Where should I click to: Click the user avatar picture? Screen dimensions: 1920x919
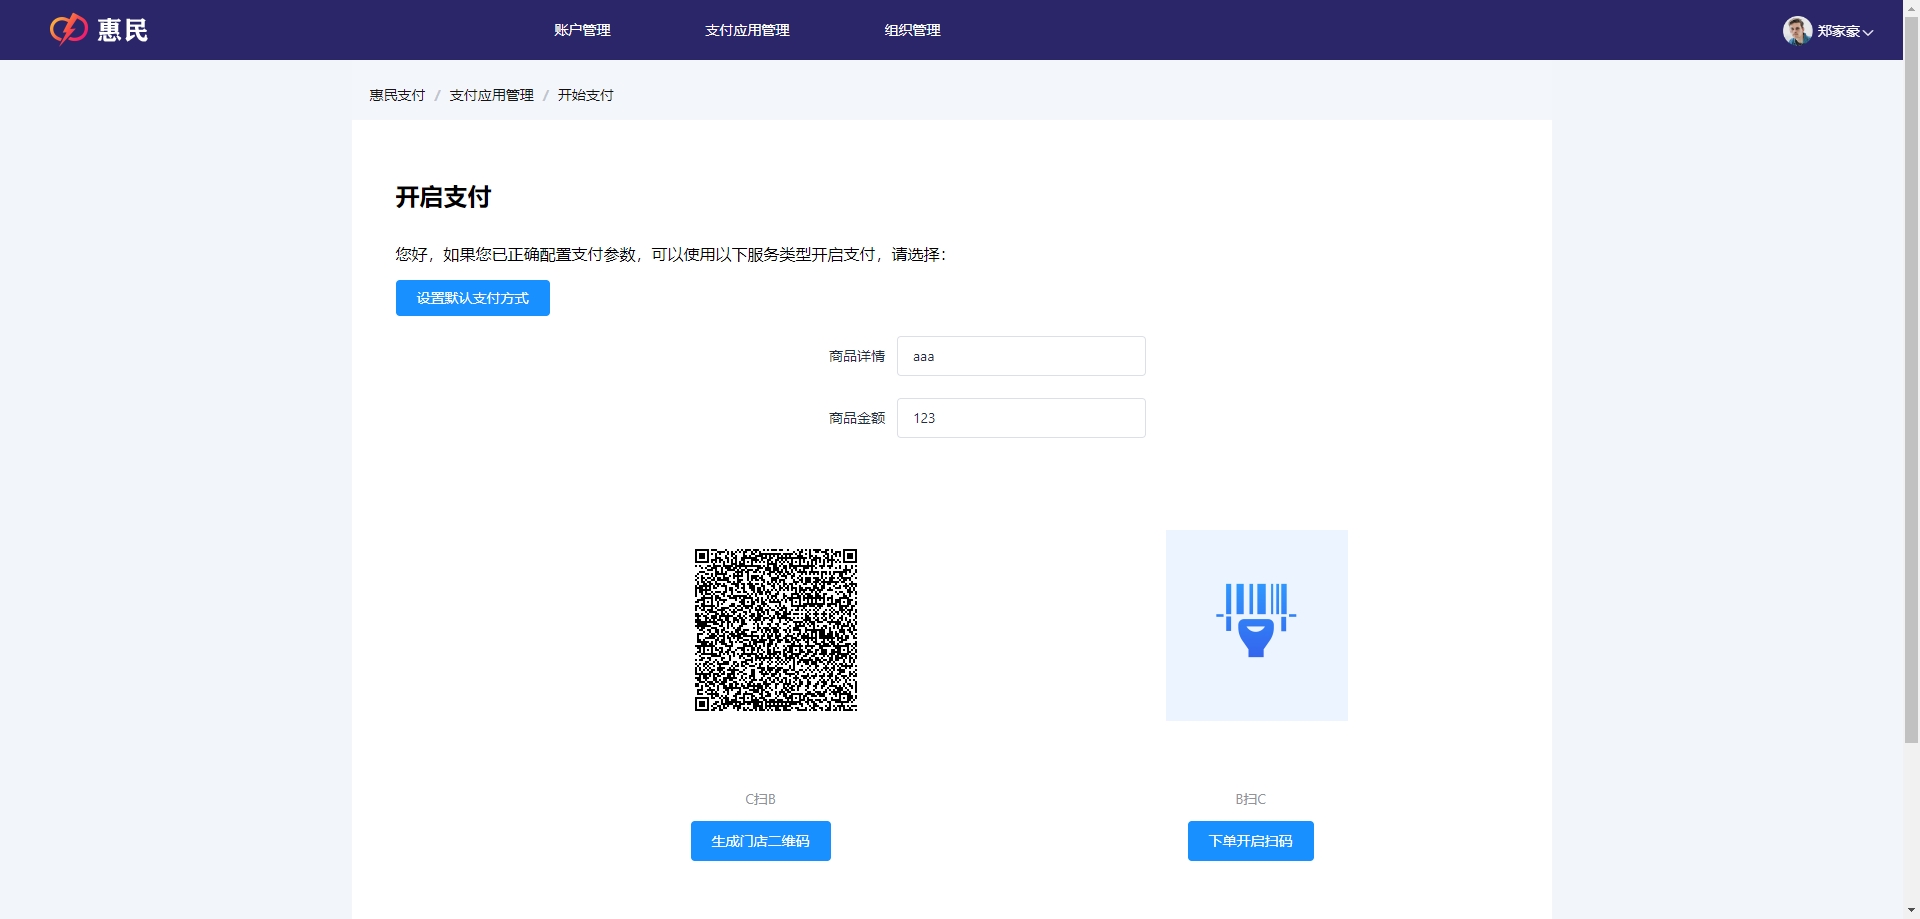[1797, 30]
